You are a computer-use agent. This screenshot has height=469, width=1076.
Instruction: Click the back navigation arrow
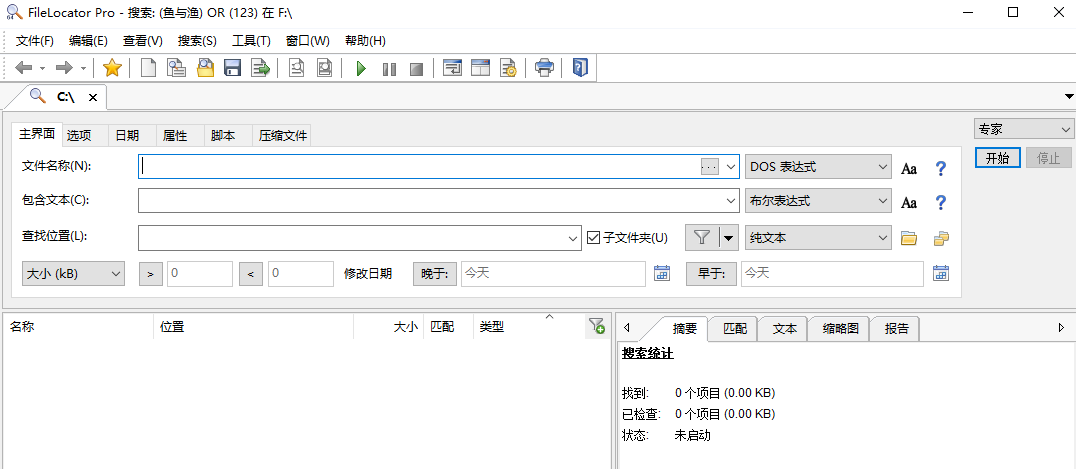[24, 68]
